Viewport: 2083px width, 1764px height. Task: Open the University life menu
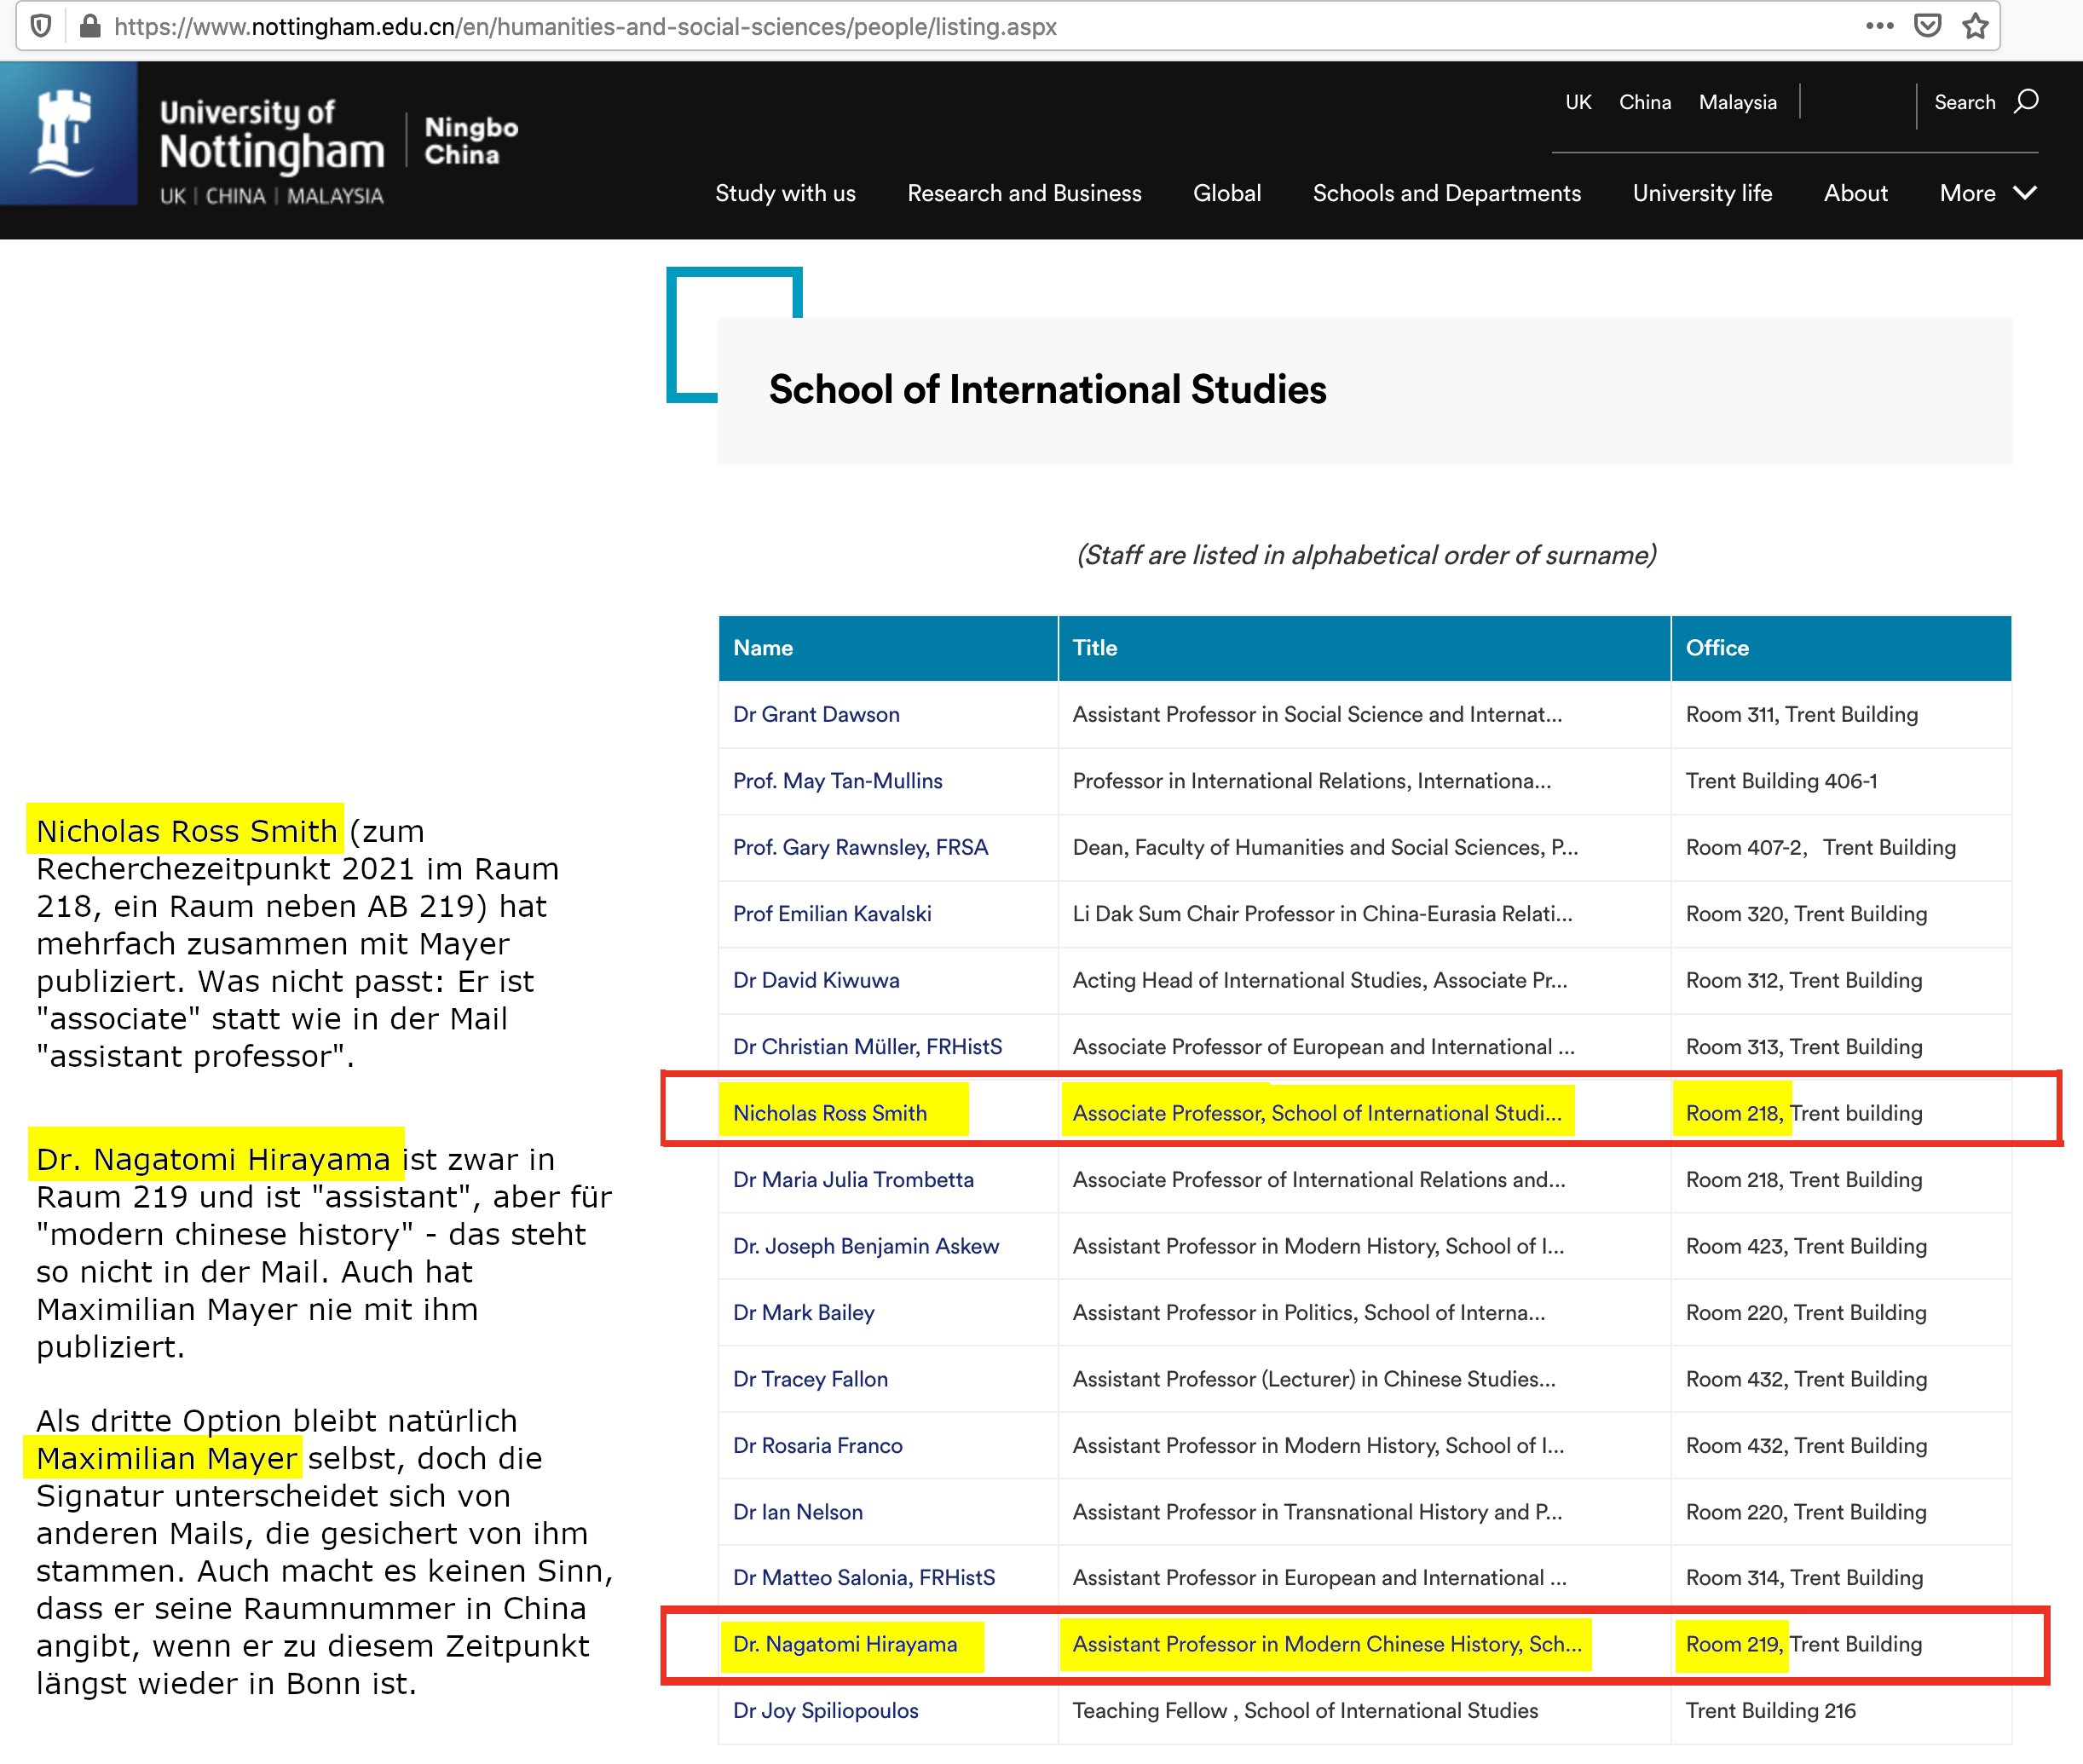coord(1701,193)
